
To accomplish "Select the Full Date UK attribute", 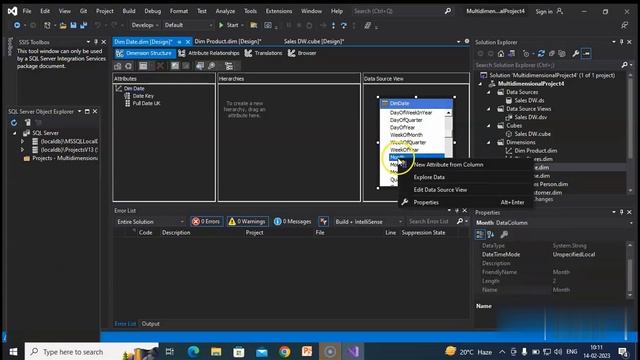I will coord(146,103).
